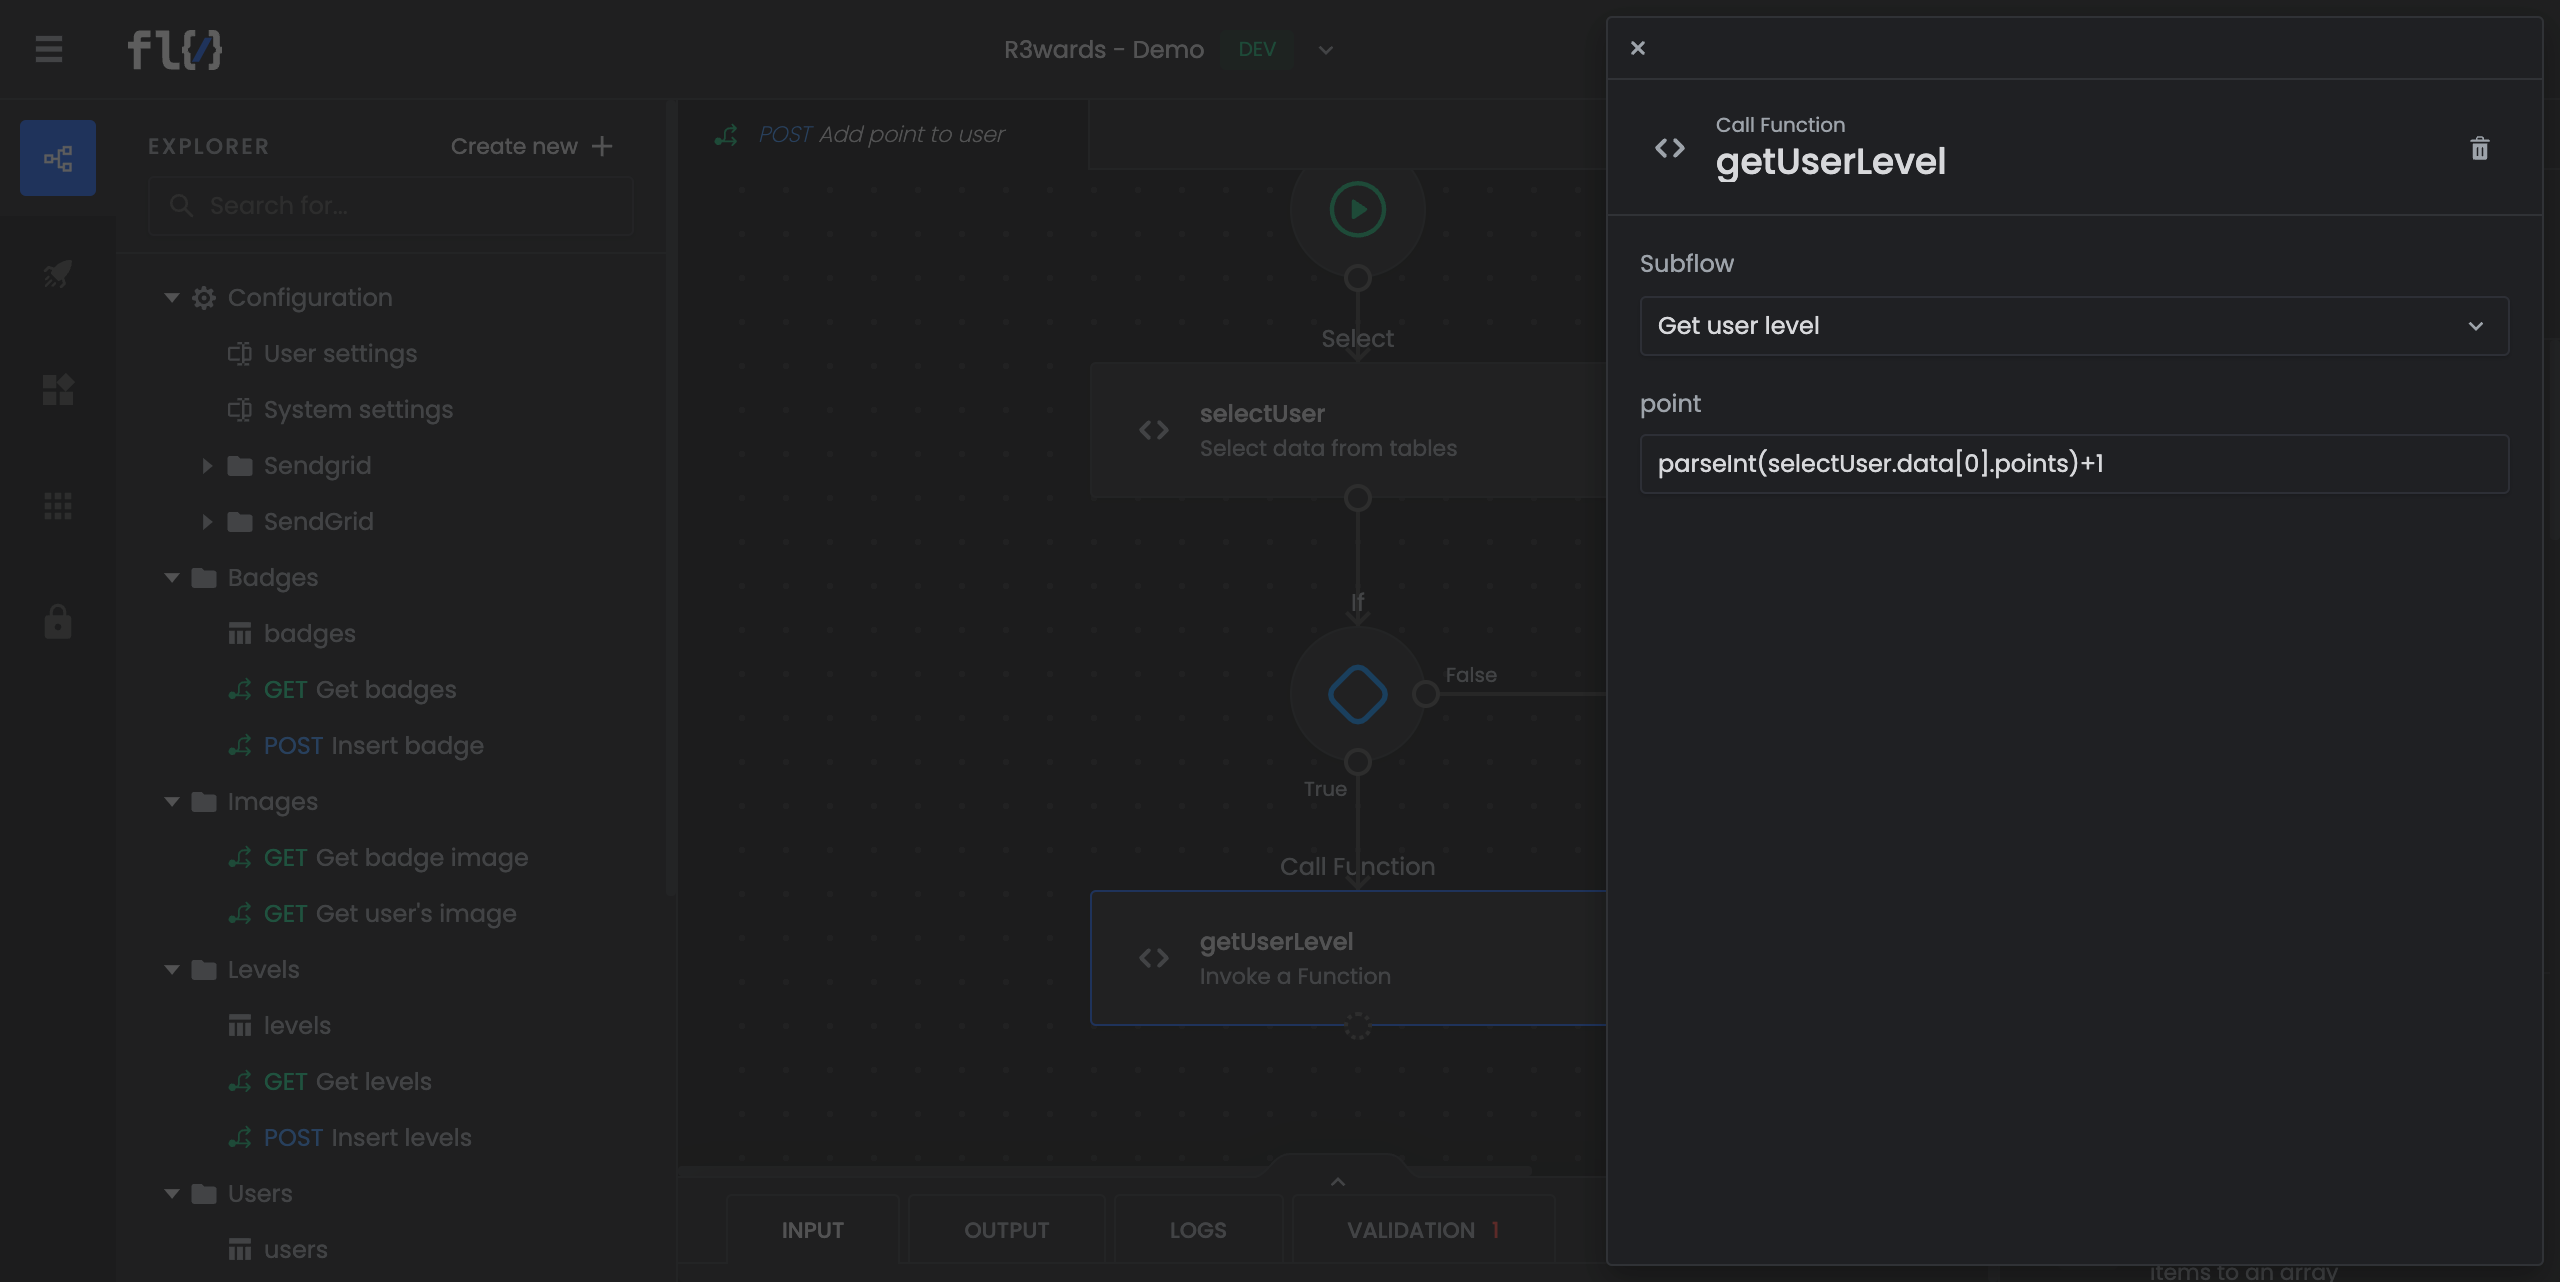Image resolution: width=2560 pixels, height=1282 pixels.
Task: Select the flow explorer sidebar icon
Action: [x=58, y=158]
